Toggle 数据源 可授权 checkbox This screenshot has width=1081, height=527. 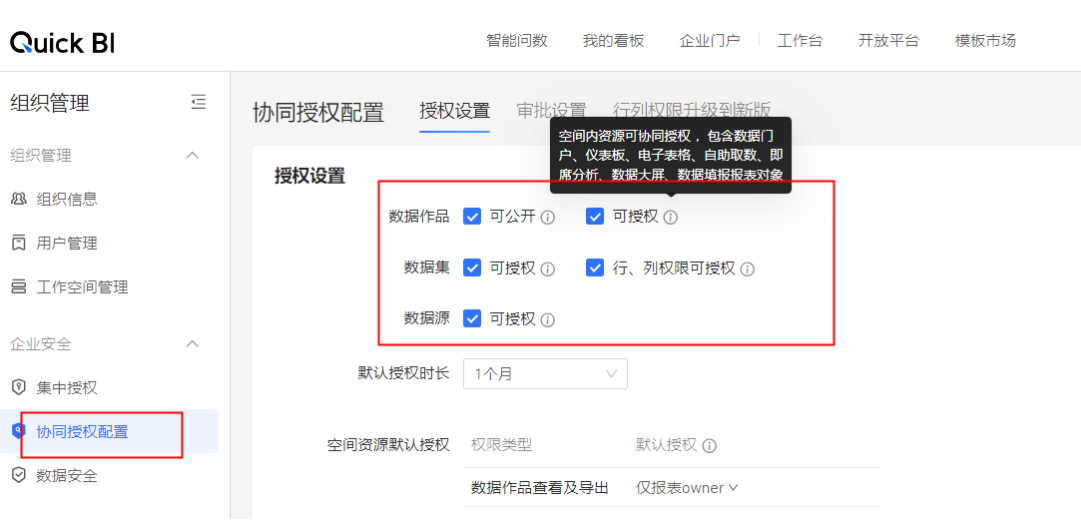(473, 319)
